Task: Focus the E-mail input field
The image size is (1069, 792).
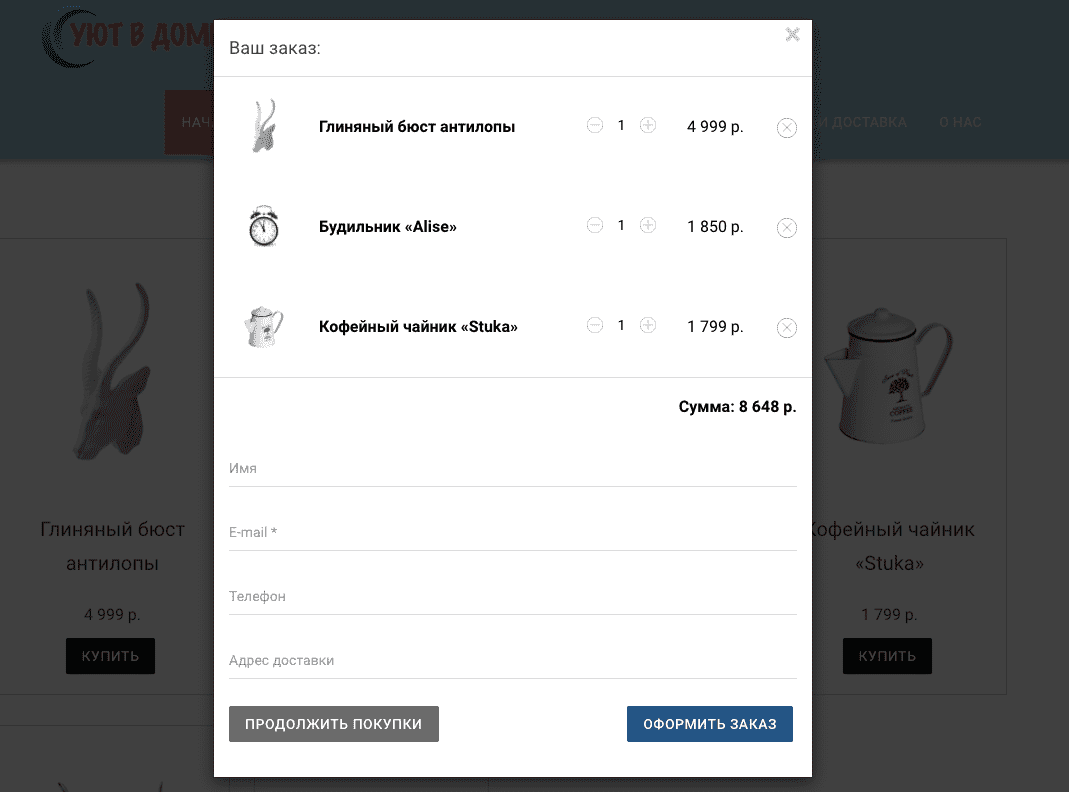Action: [513, 533]
